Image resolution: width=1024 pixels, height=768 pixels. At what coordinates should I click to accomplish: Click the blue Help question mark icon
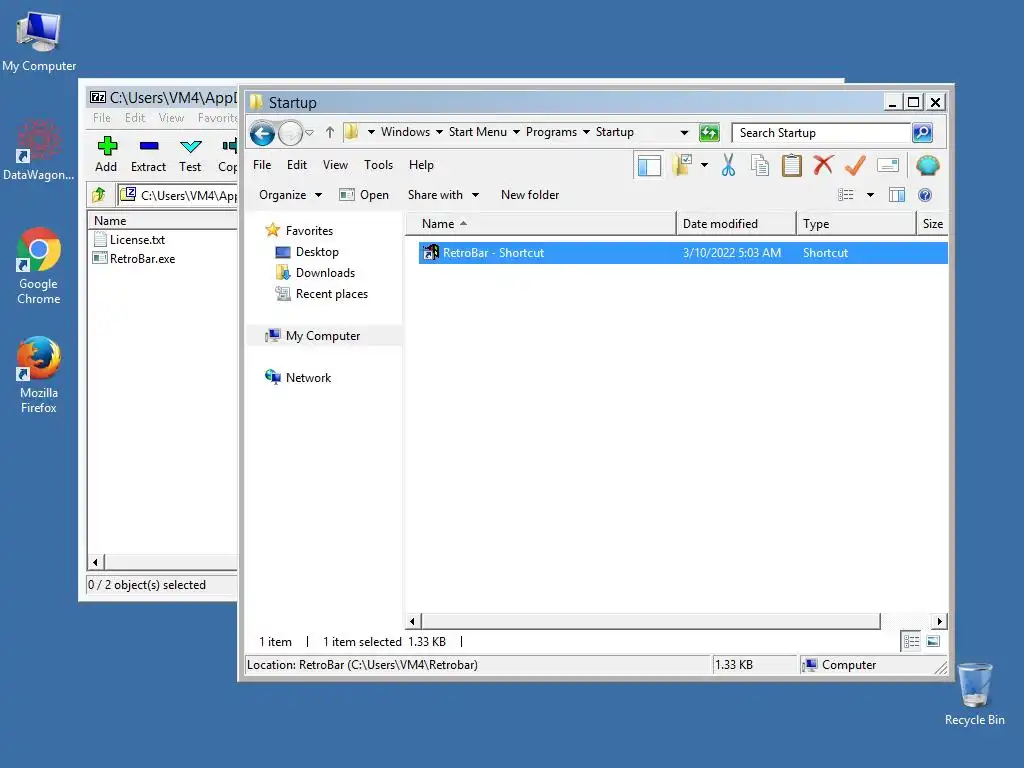[925, 195]
